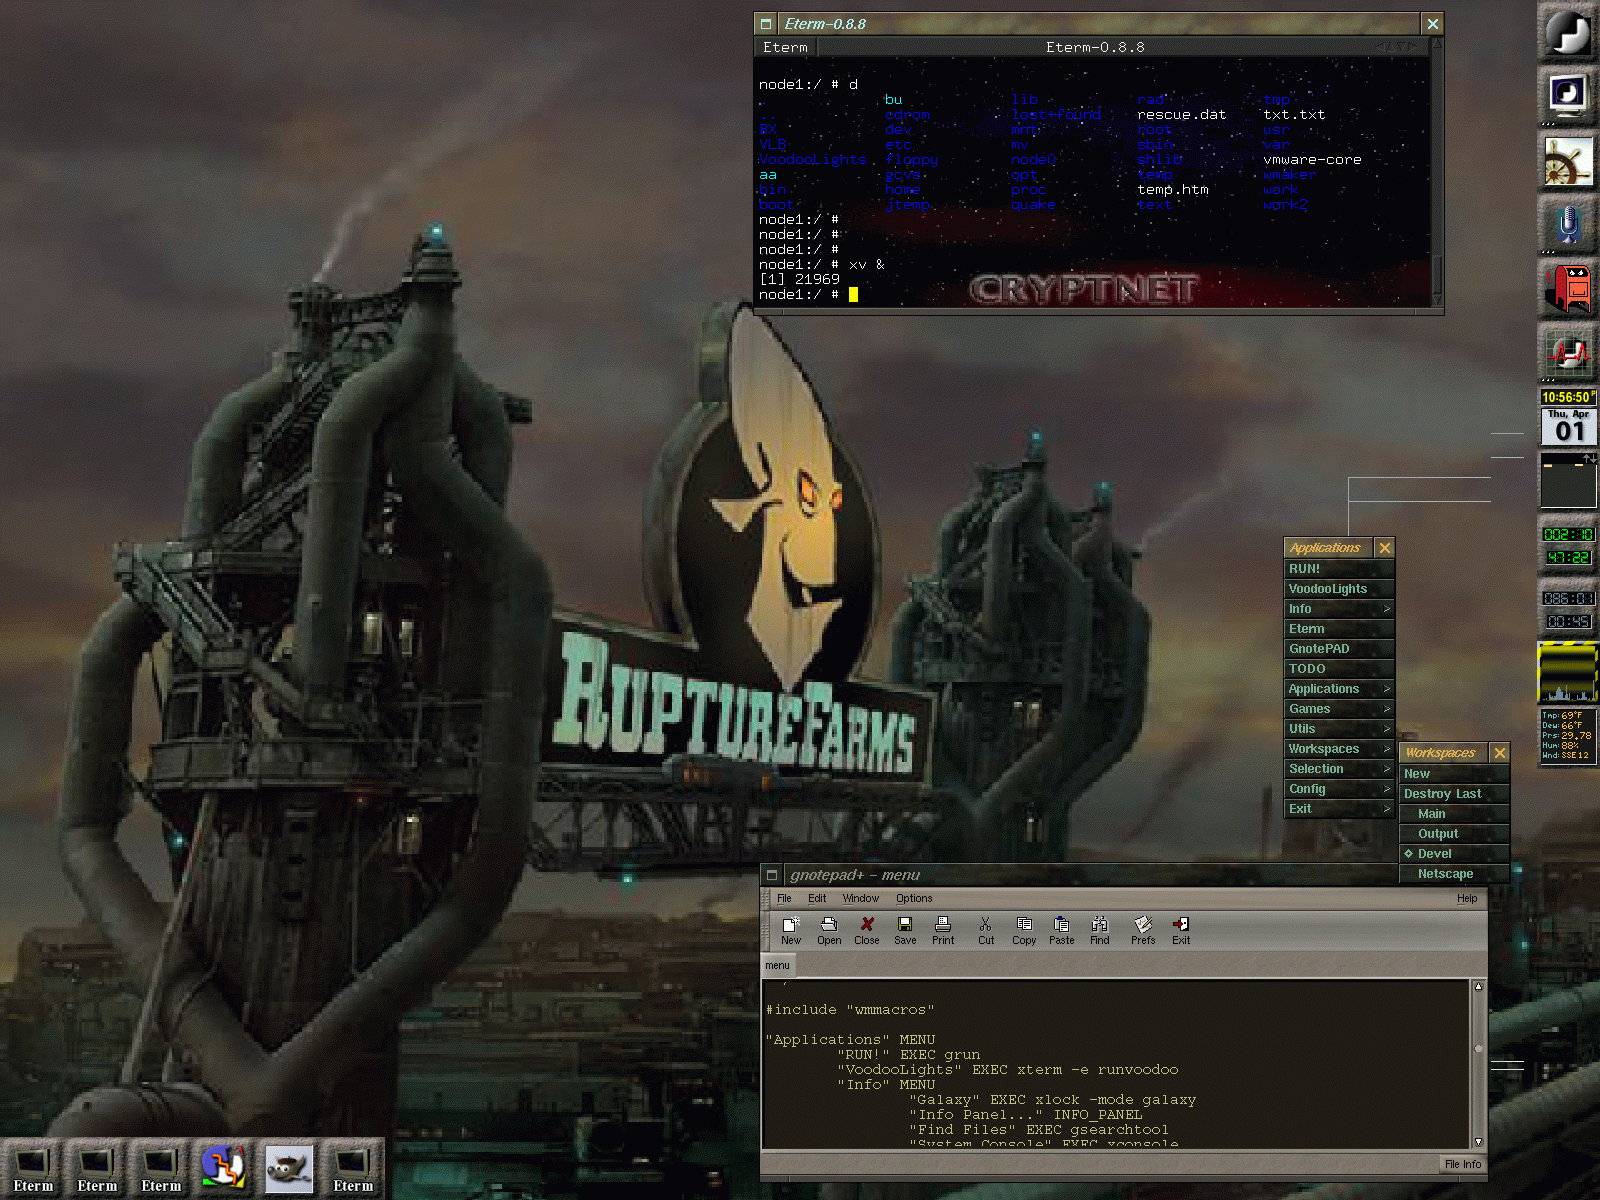This screenshot has height=1200, width=1600.
Task: Click the third Eterm icon in bottom dock
Action: [x=161, y=1168]
